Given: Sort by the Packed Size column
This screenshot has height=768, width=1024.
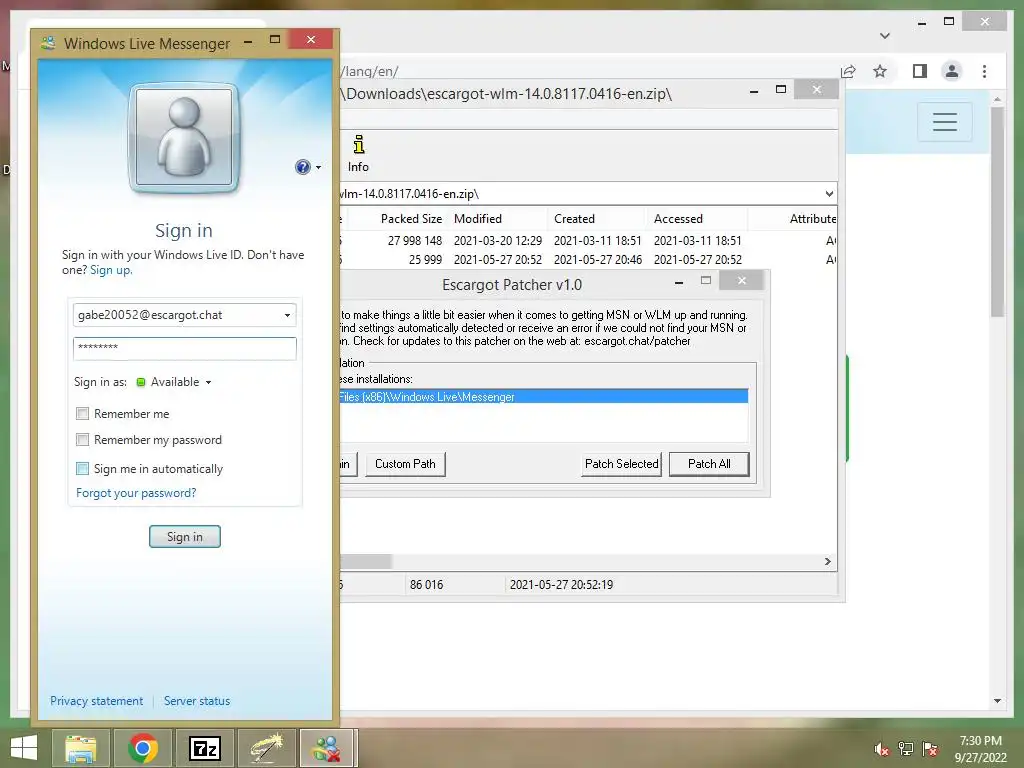Looking at the screenshot, I should pos(411,219).
